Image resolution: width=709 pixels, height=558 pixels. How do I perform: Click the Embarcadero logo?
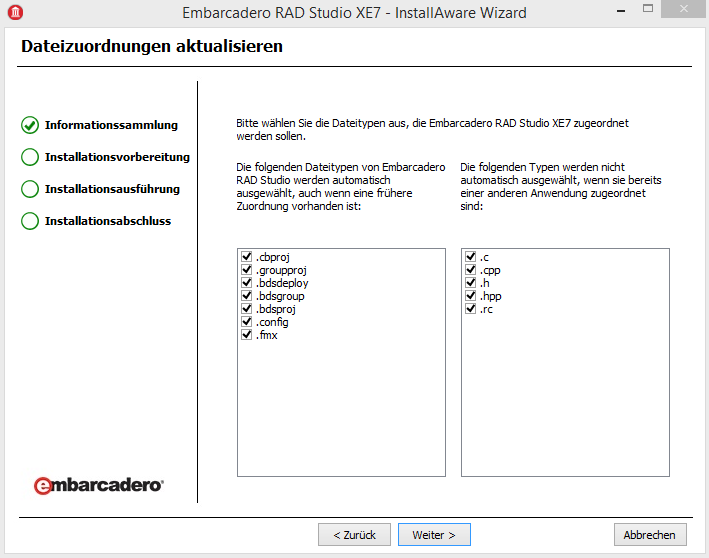point(99,485)
